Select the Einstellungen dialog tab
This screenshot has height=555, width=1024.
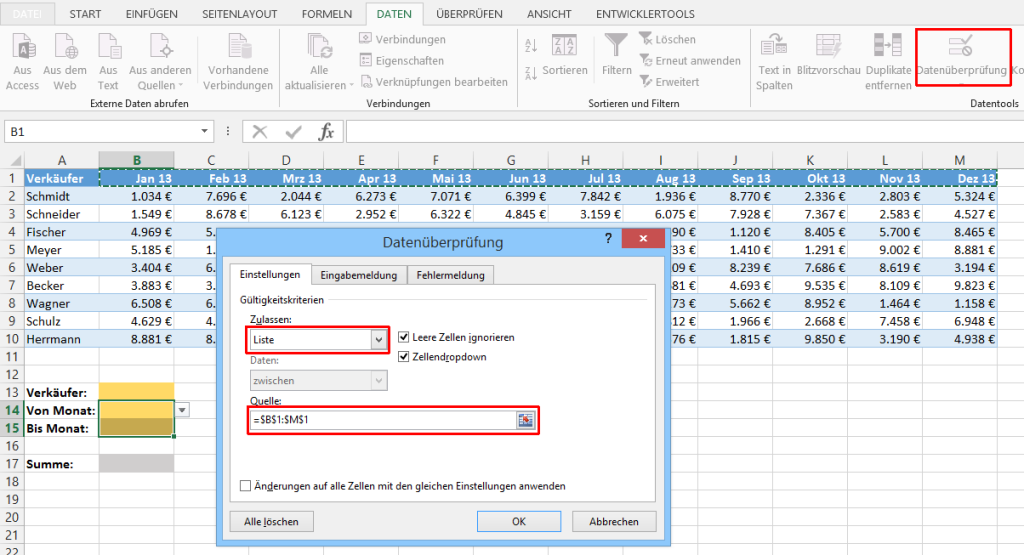[270, 274]
